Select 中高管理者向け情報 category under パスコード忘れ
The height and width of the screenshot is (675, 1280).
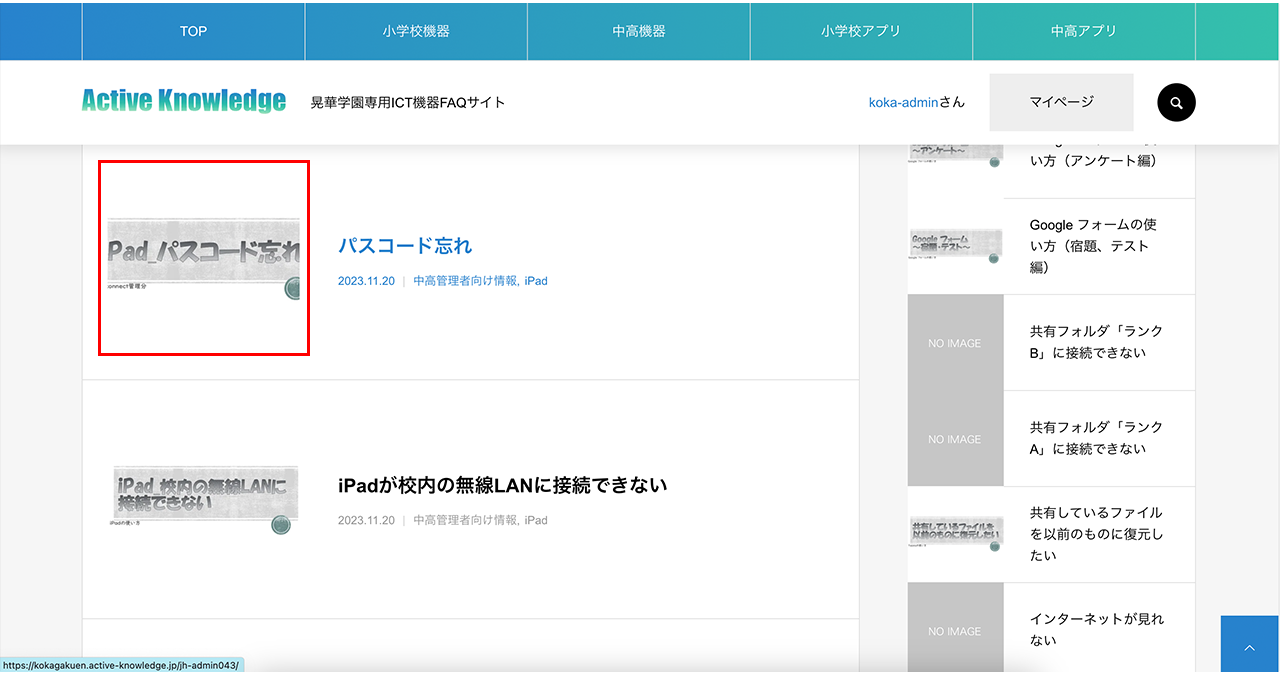click(x=466, y=281)
